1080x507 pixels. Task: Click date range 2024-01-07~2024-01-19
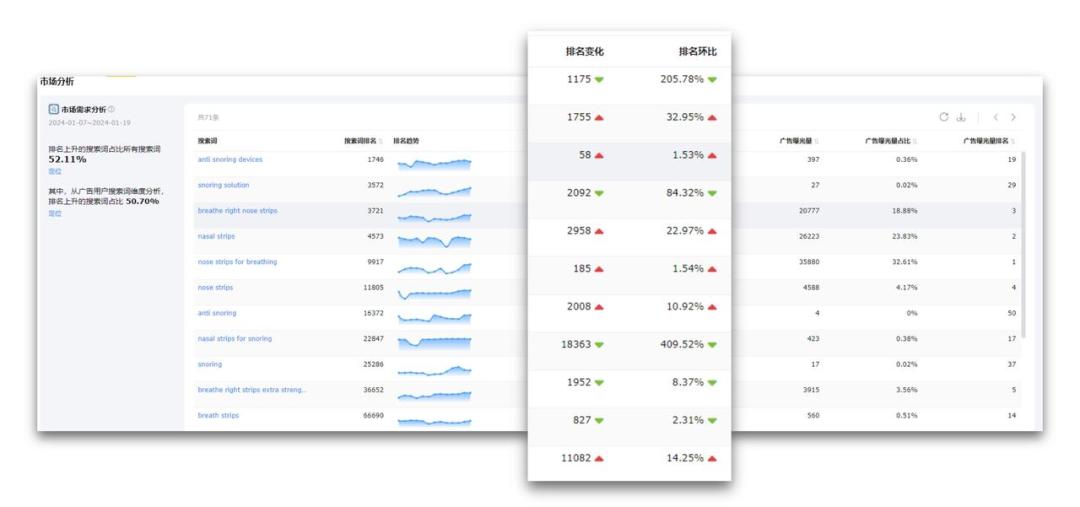pyautogui.click(x=90, y=123)
